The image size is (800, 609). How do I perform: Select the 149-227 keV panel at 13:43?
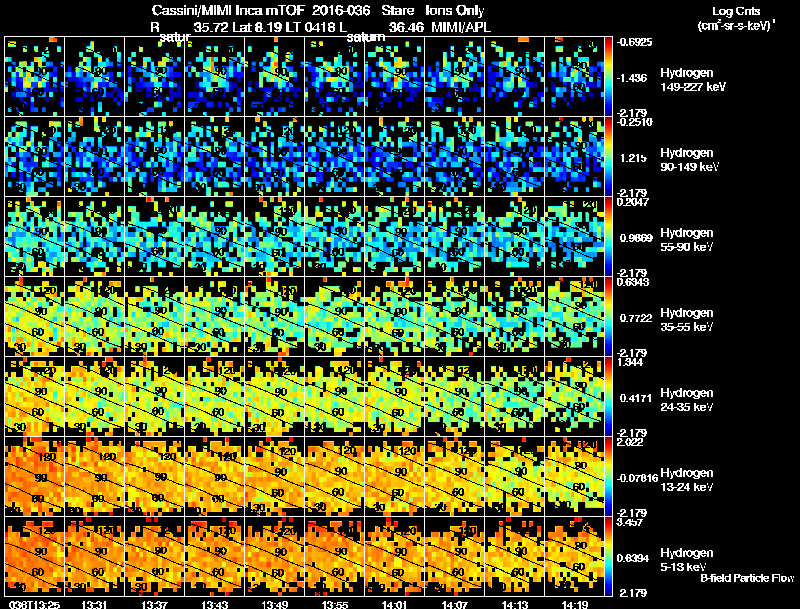click(215, 77)
